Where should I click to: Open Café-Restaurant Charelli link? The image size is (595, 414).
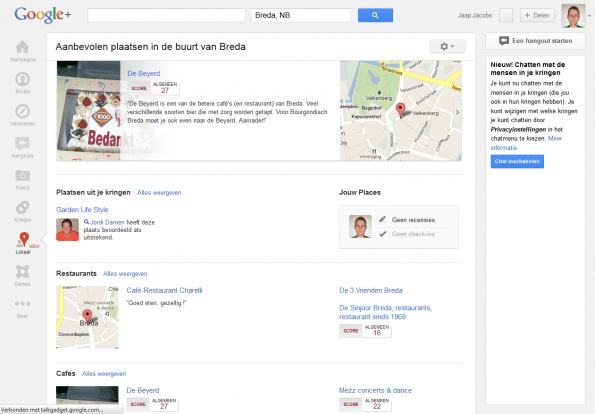click(x=164, y=290)
